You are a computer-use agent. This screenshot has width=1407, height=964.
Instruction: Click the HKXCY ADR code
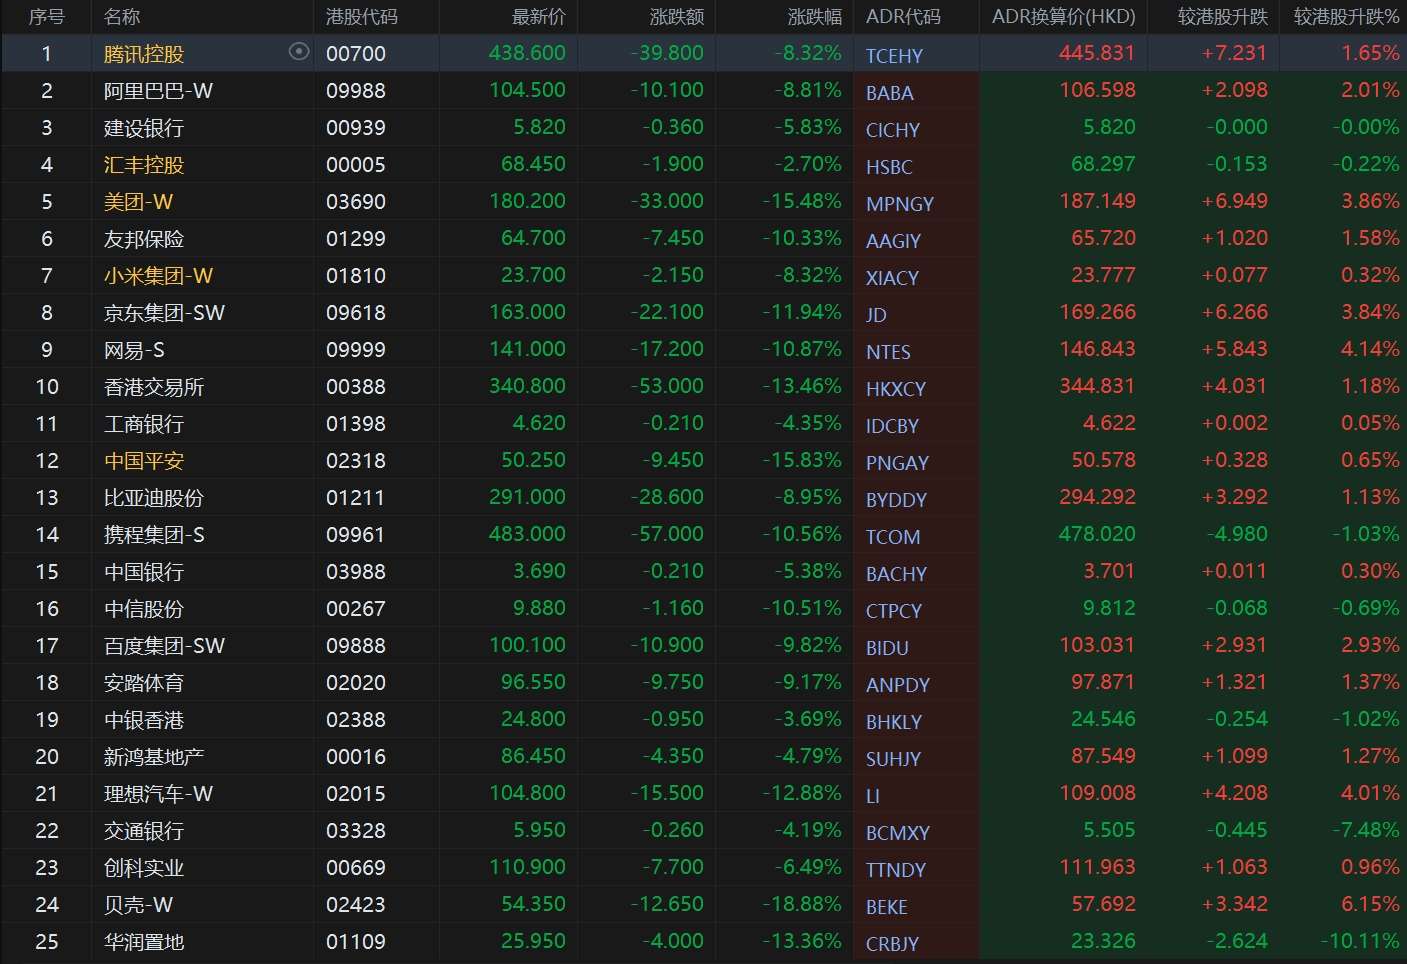[896, 389]
